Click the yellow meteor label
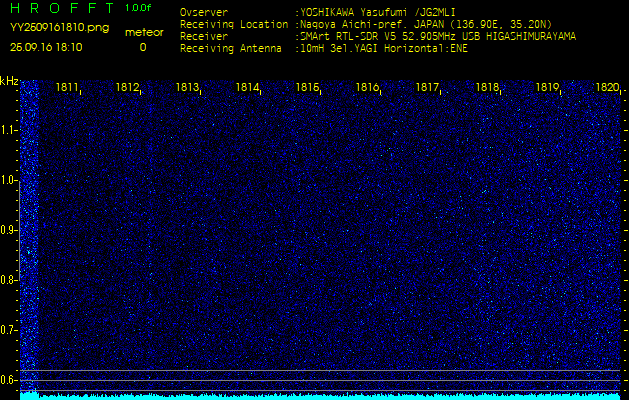 tap(142, 33)
